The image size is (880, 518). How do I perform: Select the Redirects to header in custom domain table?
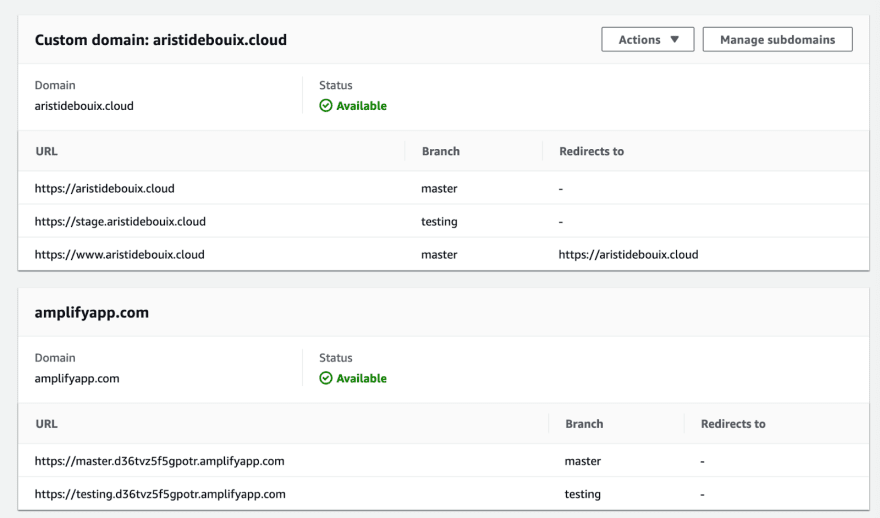[592, 152]
